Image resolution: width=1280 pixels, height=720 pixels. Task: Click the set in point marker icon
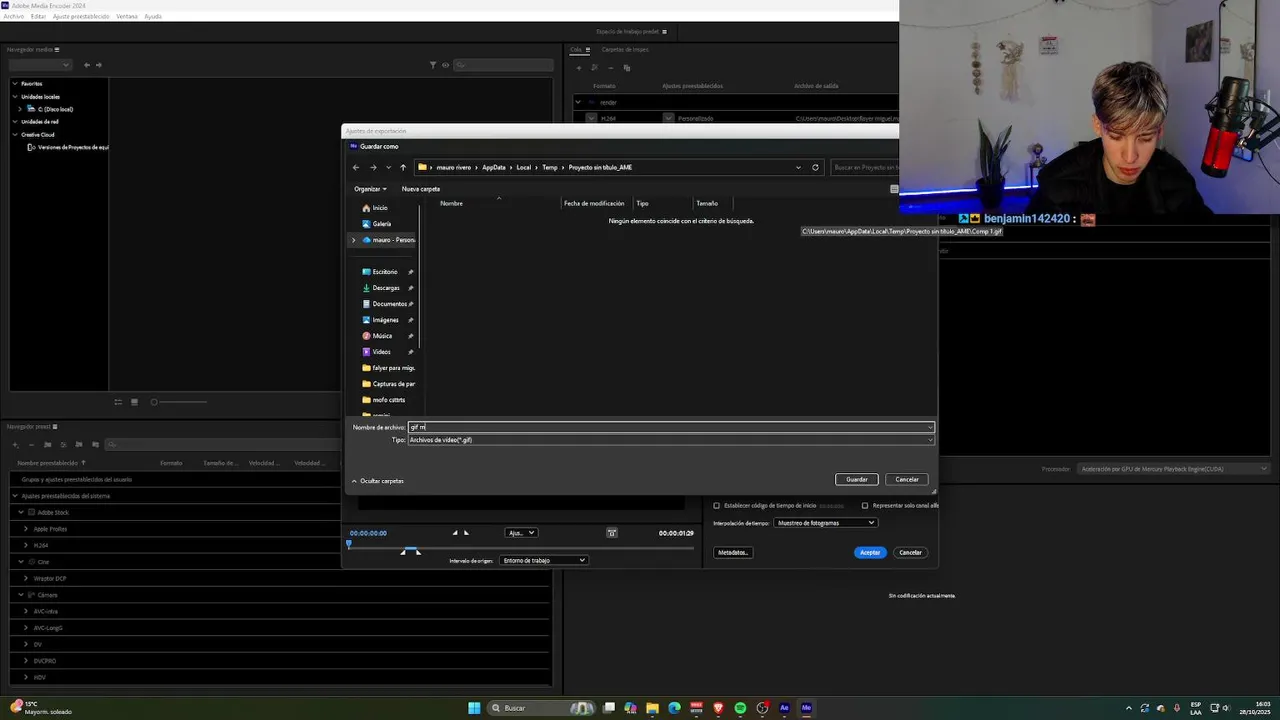click(454, 533)
